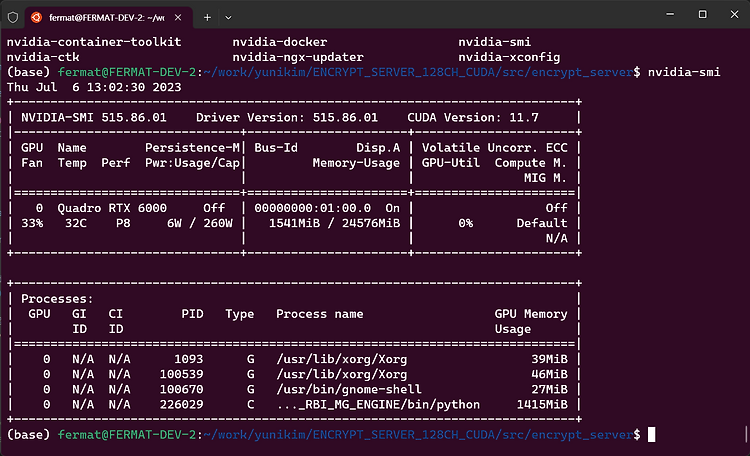Click the performance state P8

(123, 223)
